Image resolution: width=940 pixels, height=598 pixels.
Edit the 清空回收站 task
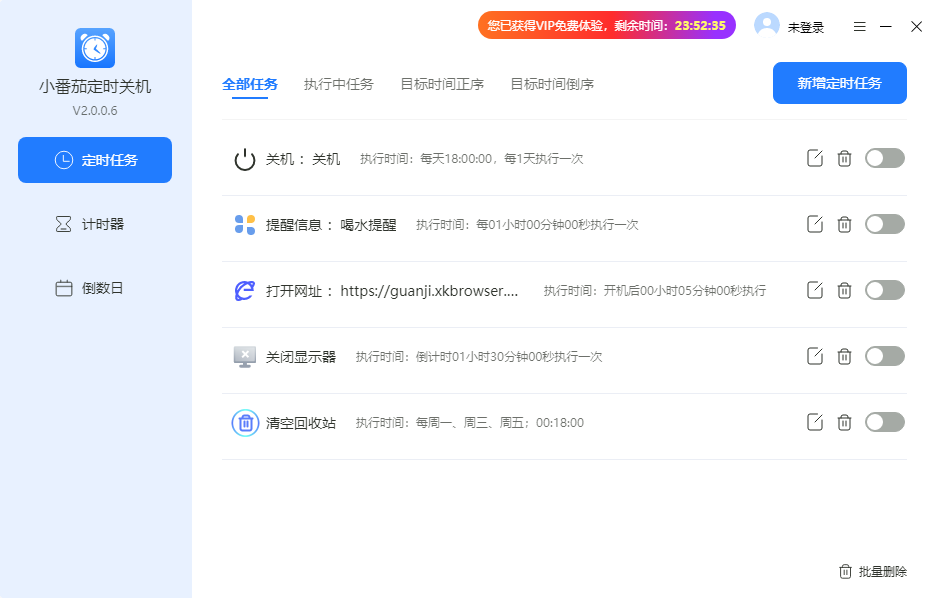pos(815,422)
